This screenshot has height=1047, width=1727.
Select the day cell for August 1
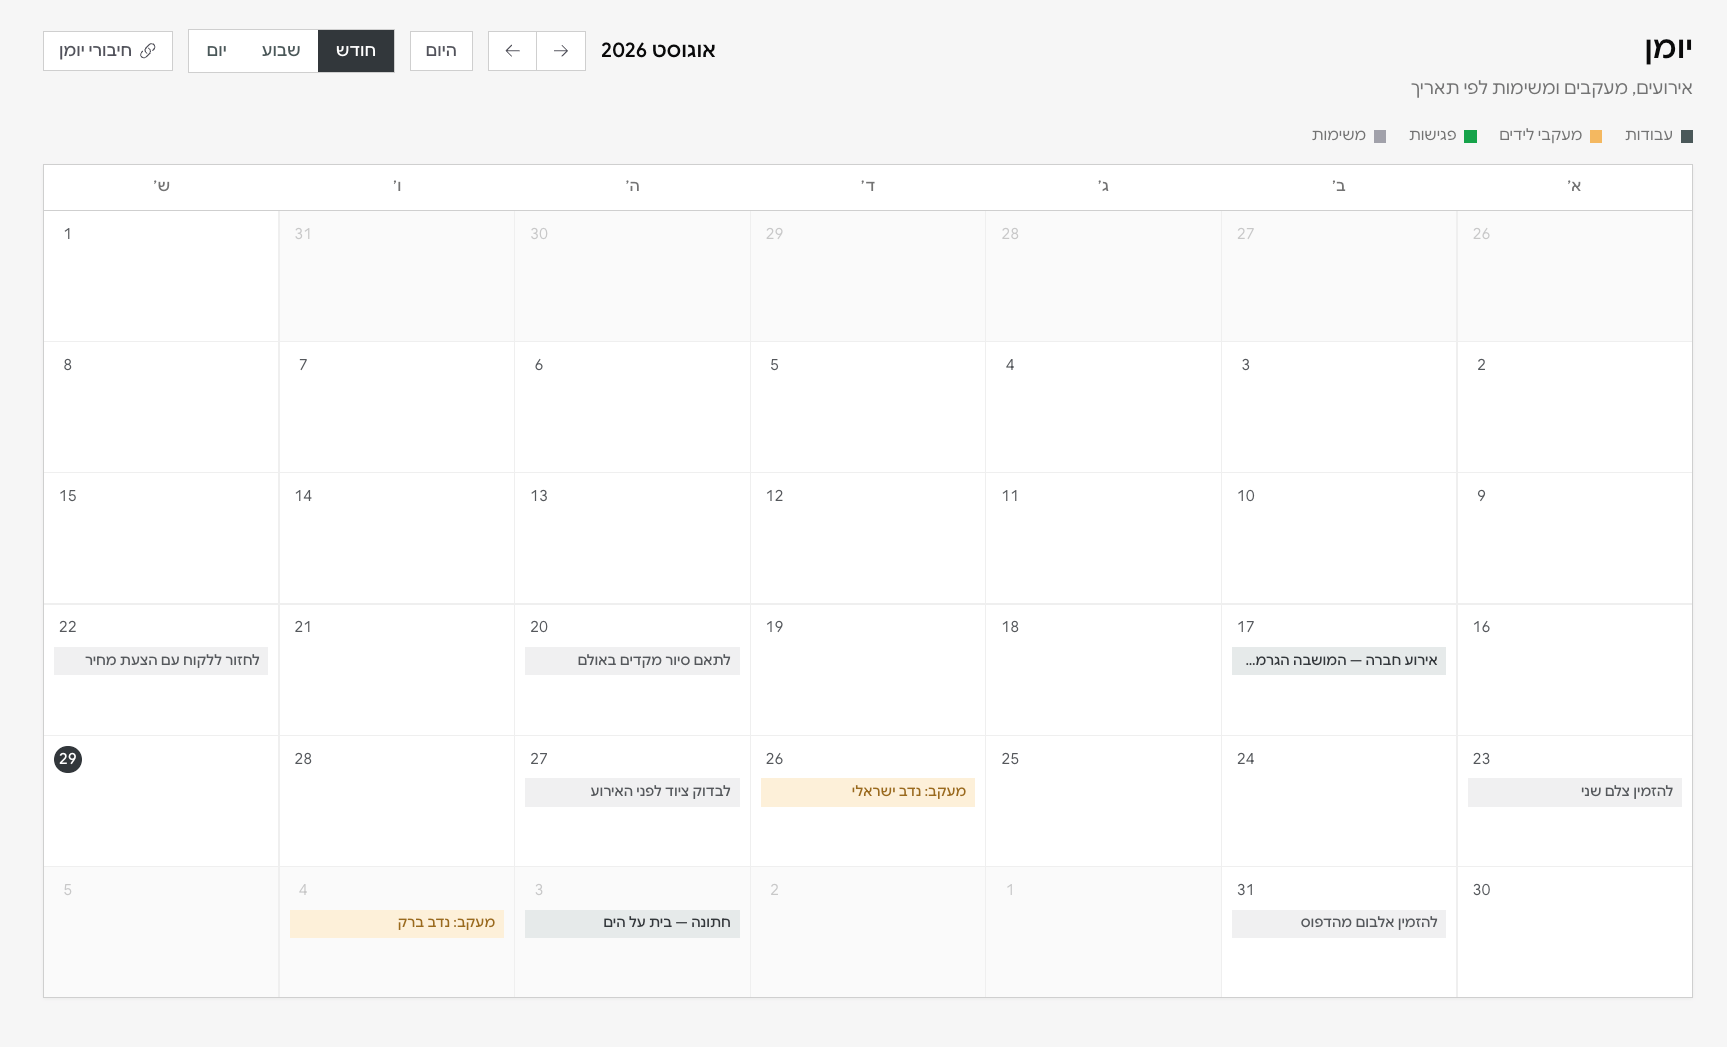click(161, 276)
